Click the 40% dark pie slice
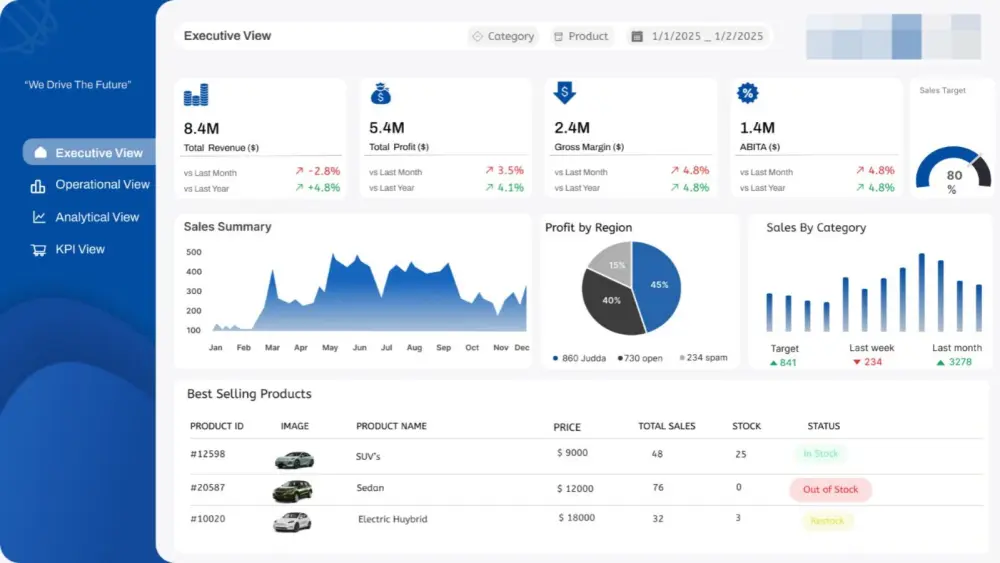The height and width of the screenshot is (563, 1000). [611, 300]
